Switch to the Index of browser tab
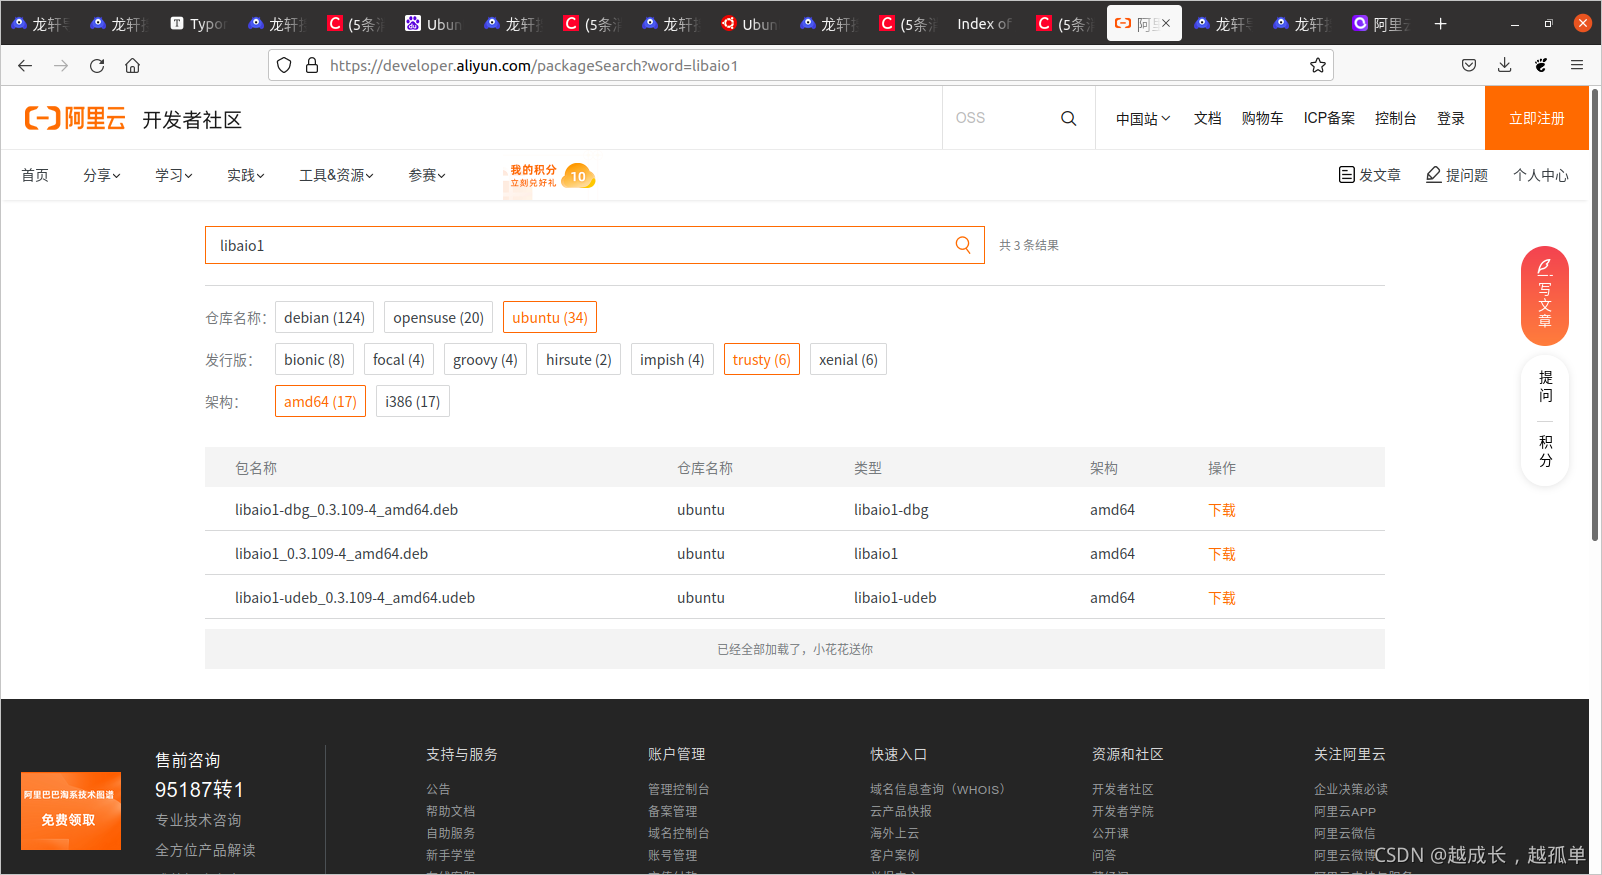The image size is (1602, 875). pos(984,23)
